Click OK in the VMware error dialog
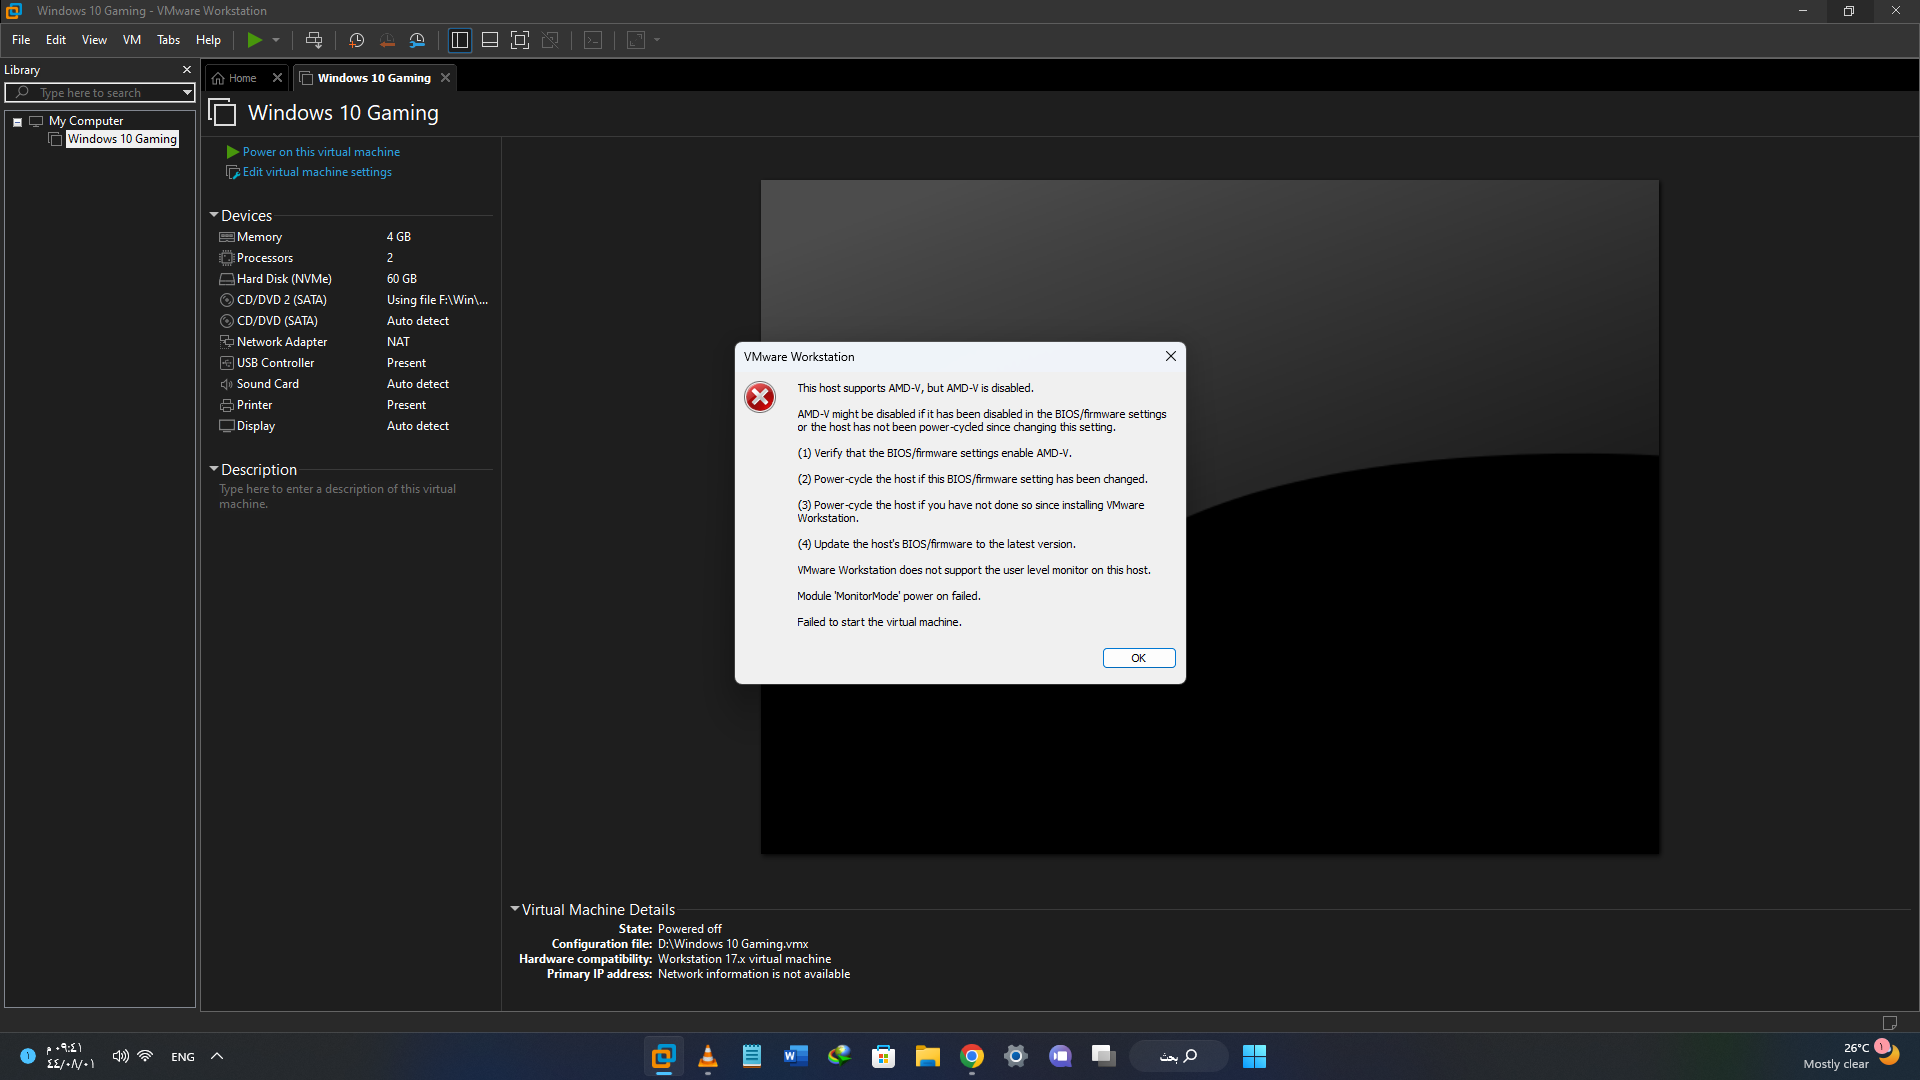The image size is (1920, 1080). pos(1139,658)
